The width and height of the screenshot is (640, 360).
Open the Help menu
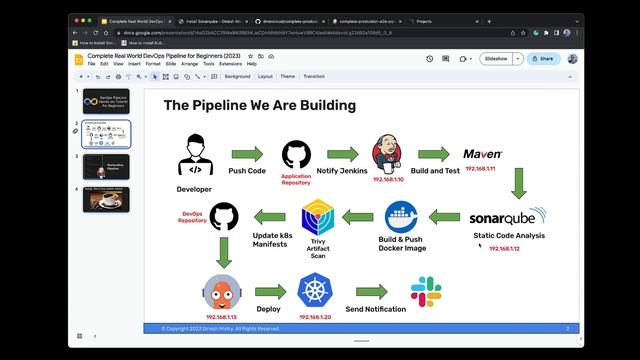tap(252, 64)
